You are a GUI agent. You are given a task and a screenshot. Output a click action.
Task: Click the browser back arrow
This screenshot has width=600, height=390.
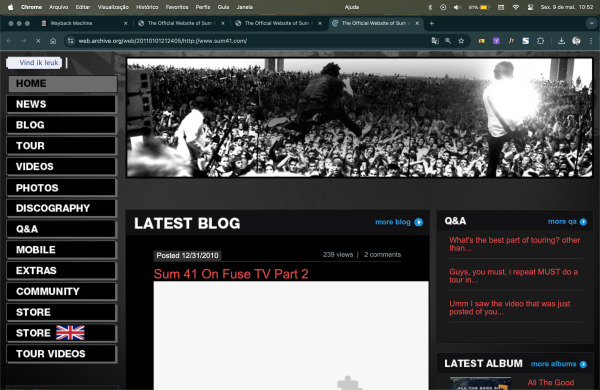(9, 41)
